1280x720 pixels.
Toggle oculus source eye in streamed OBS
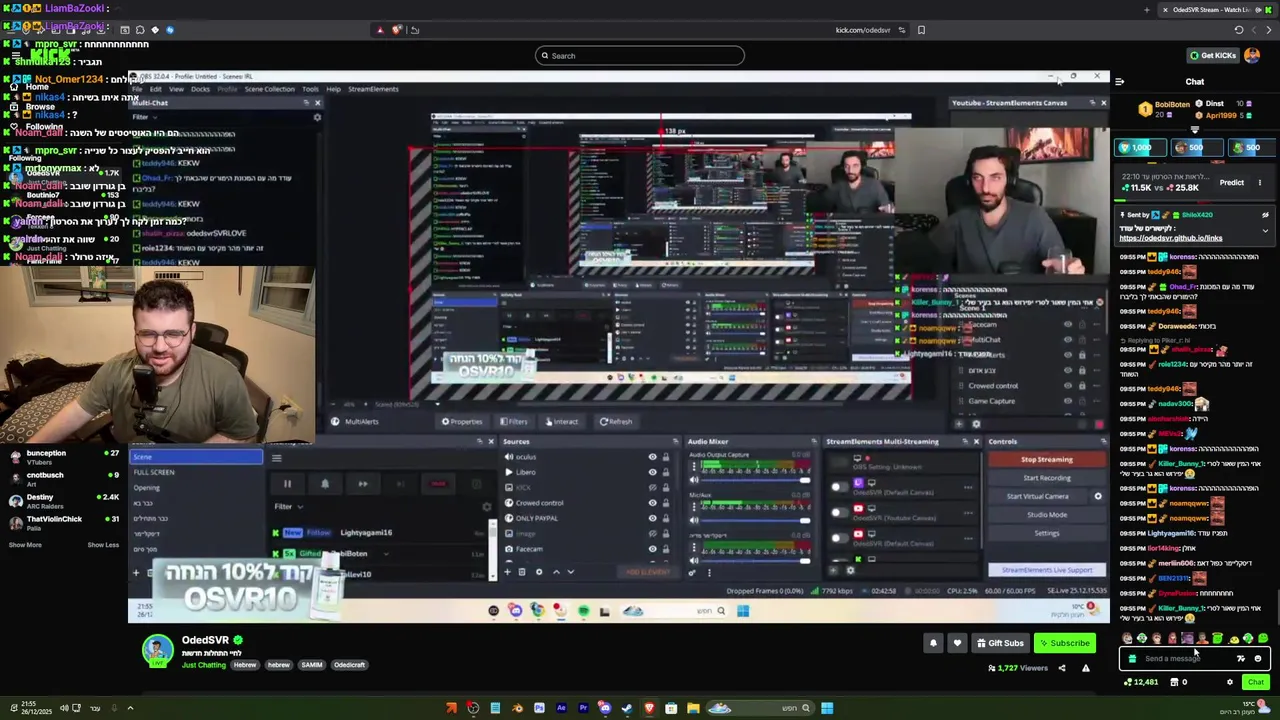point(653,457)
